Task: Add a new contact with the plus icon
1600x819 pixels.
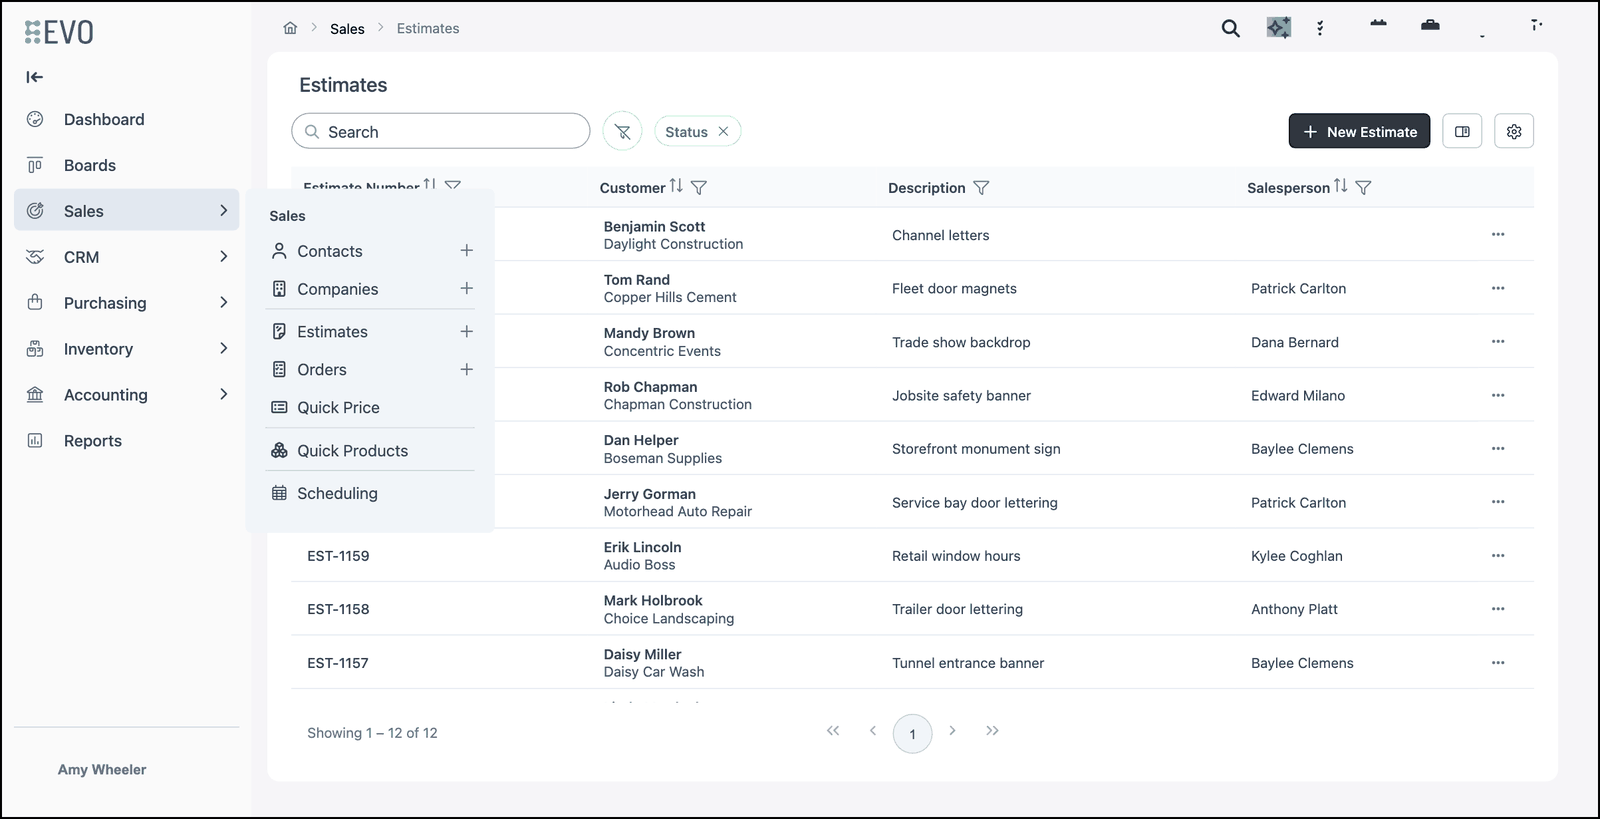Action: coord(466,250)
